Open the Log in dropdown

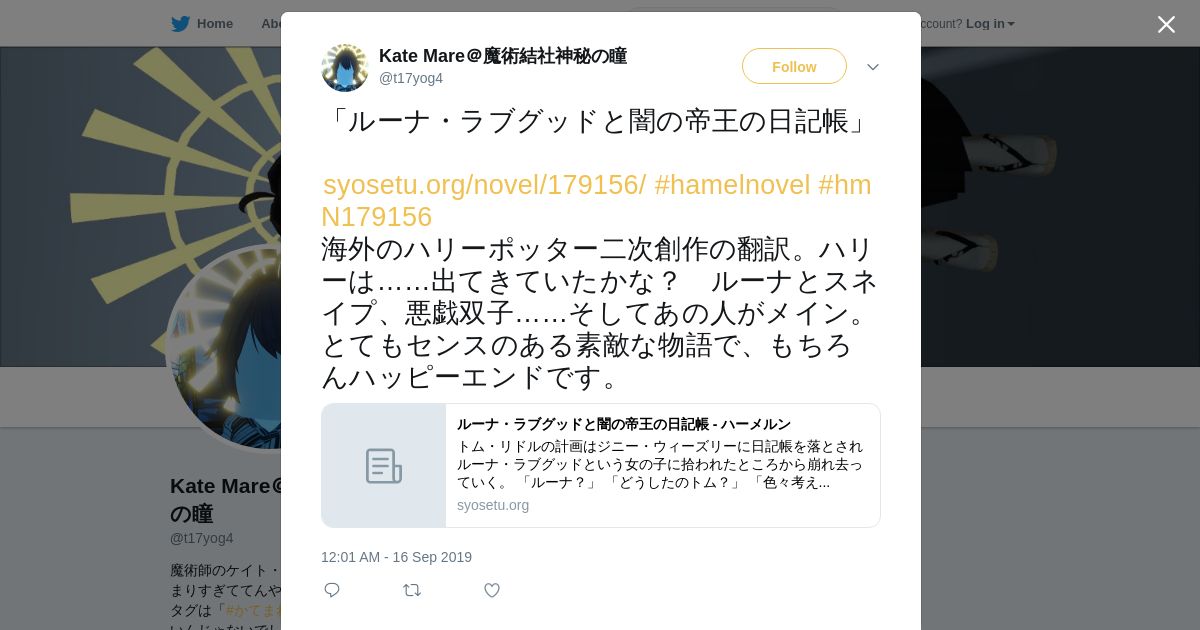(990, 24)
